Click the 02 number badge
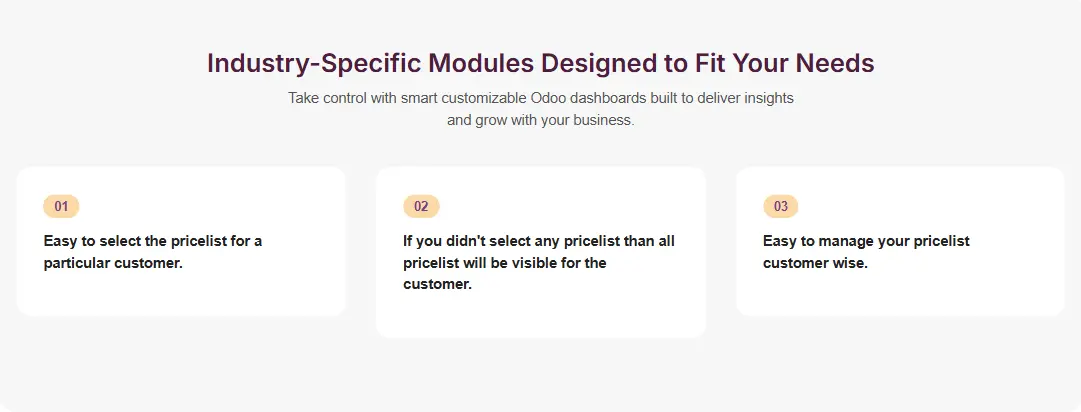 pos(421,207)
